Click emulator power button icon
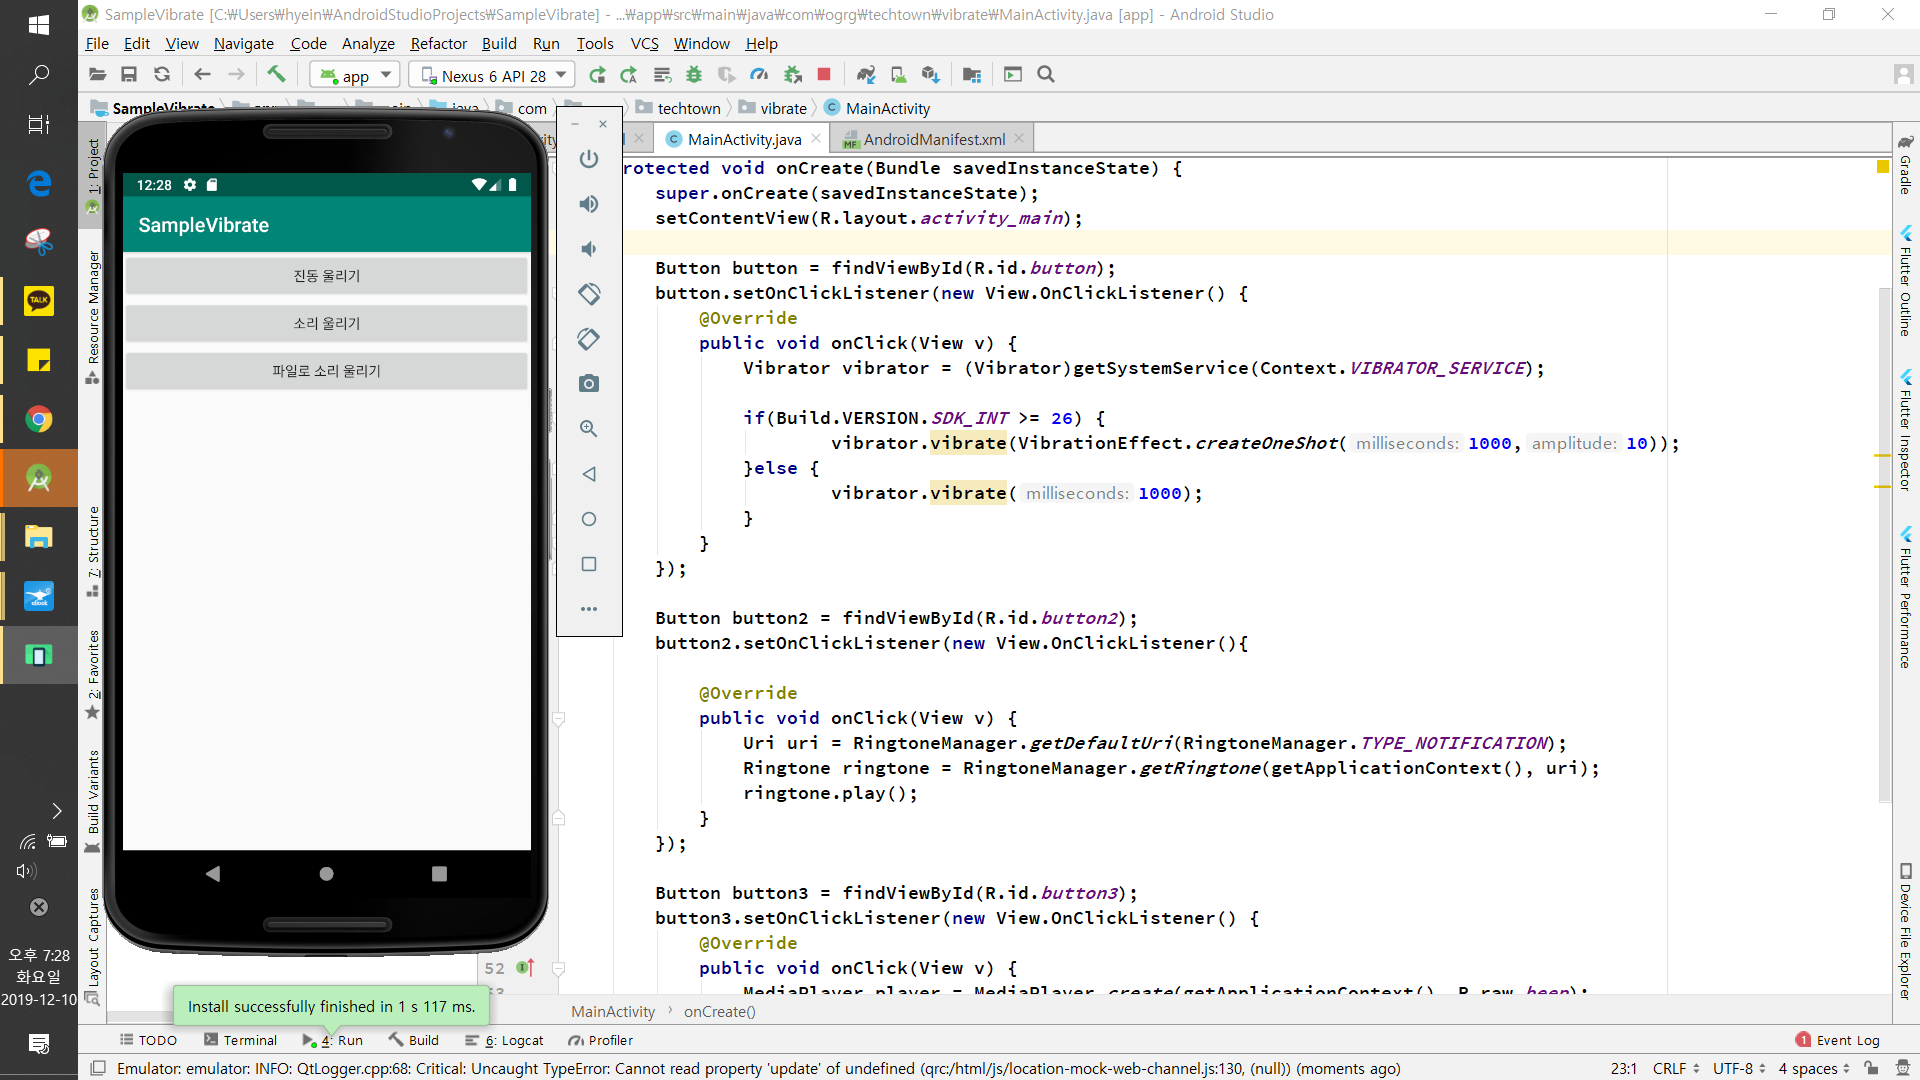This screenshot has height=1080, width=1920. (x=589, y=159)
